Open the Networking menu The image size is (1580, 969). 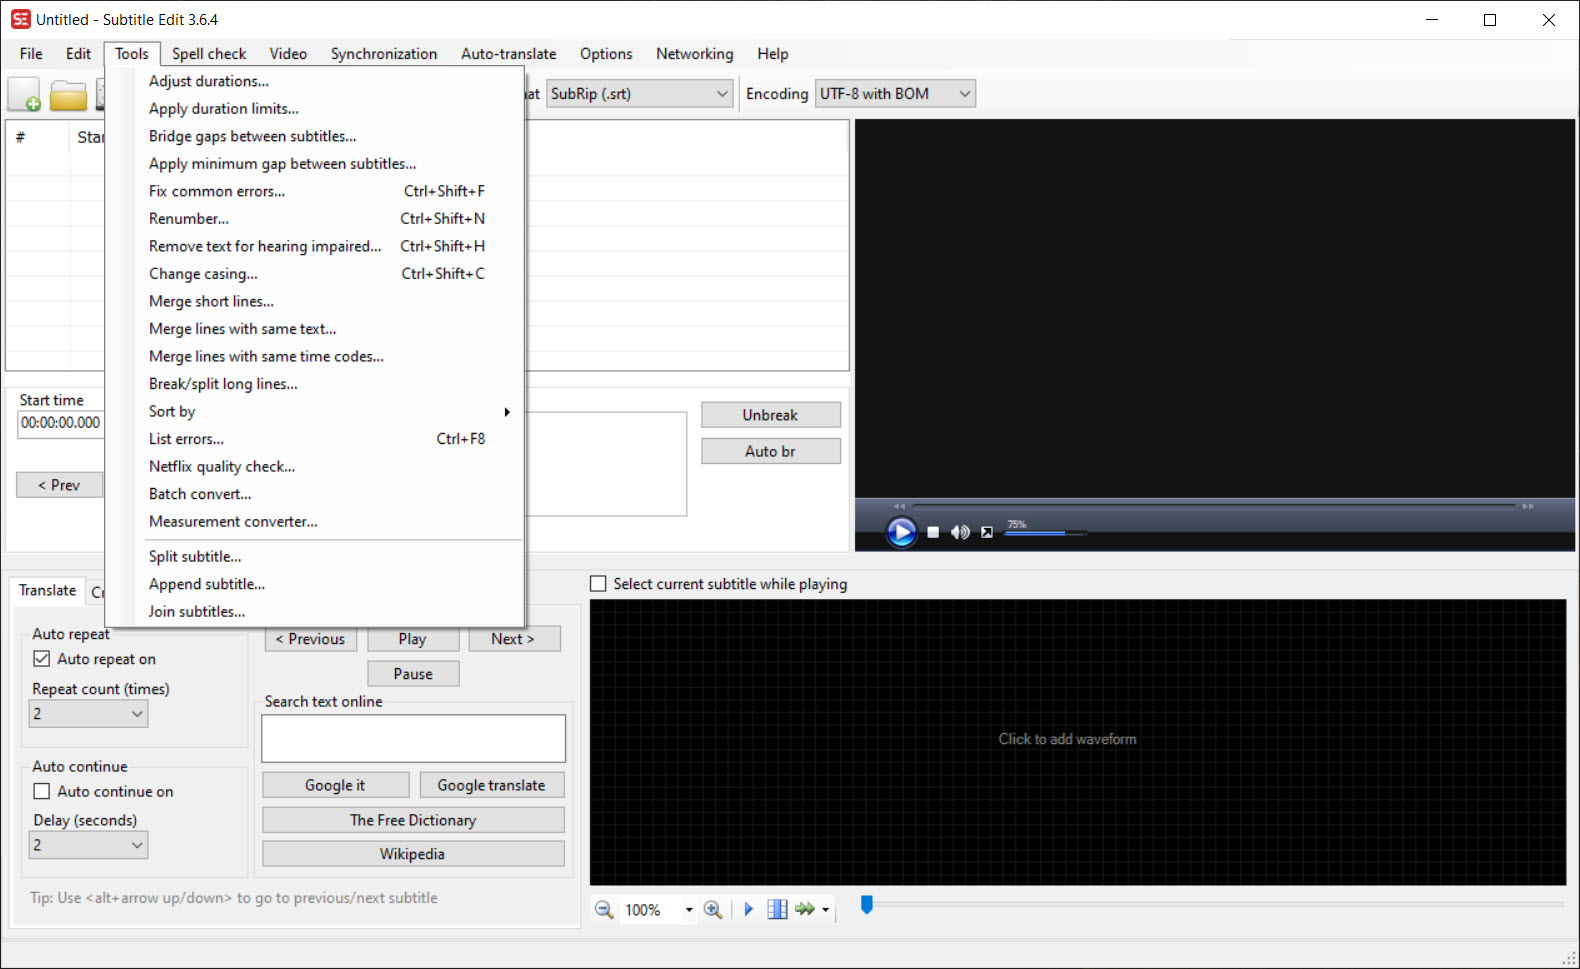coord(694,54)
